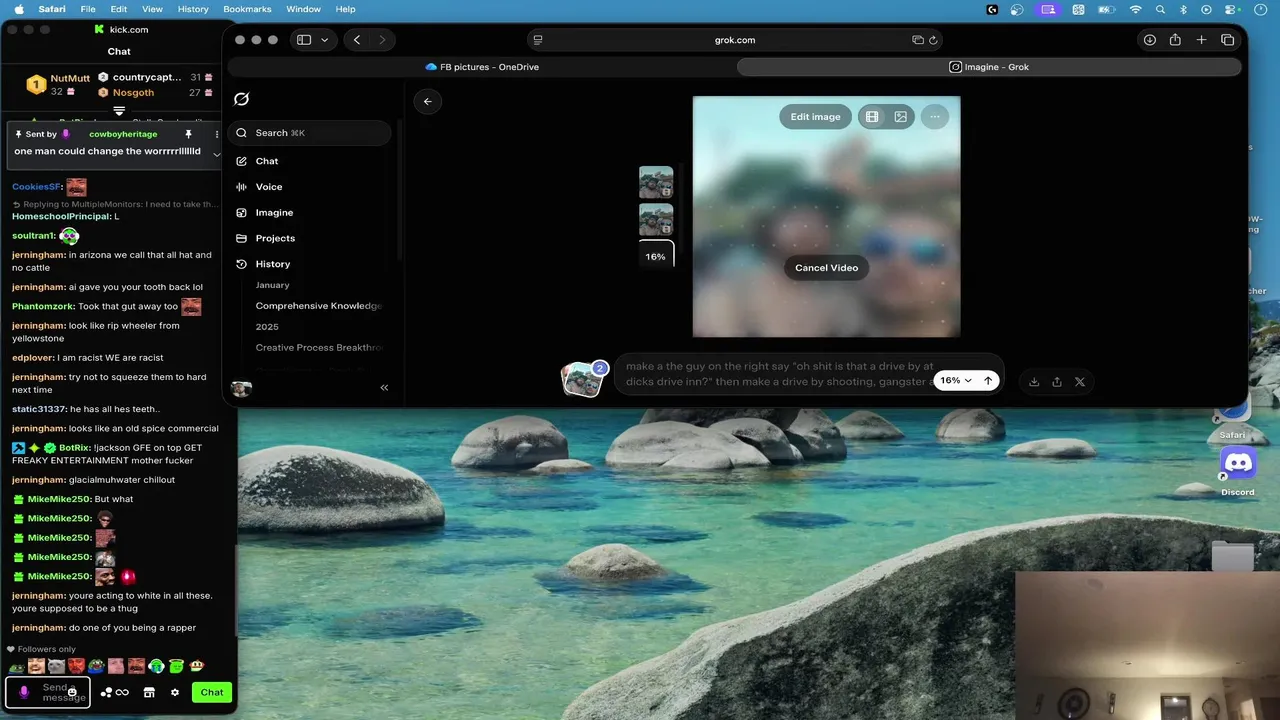Open the Edit menu

click(119, 9)
